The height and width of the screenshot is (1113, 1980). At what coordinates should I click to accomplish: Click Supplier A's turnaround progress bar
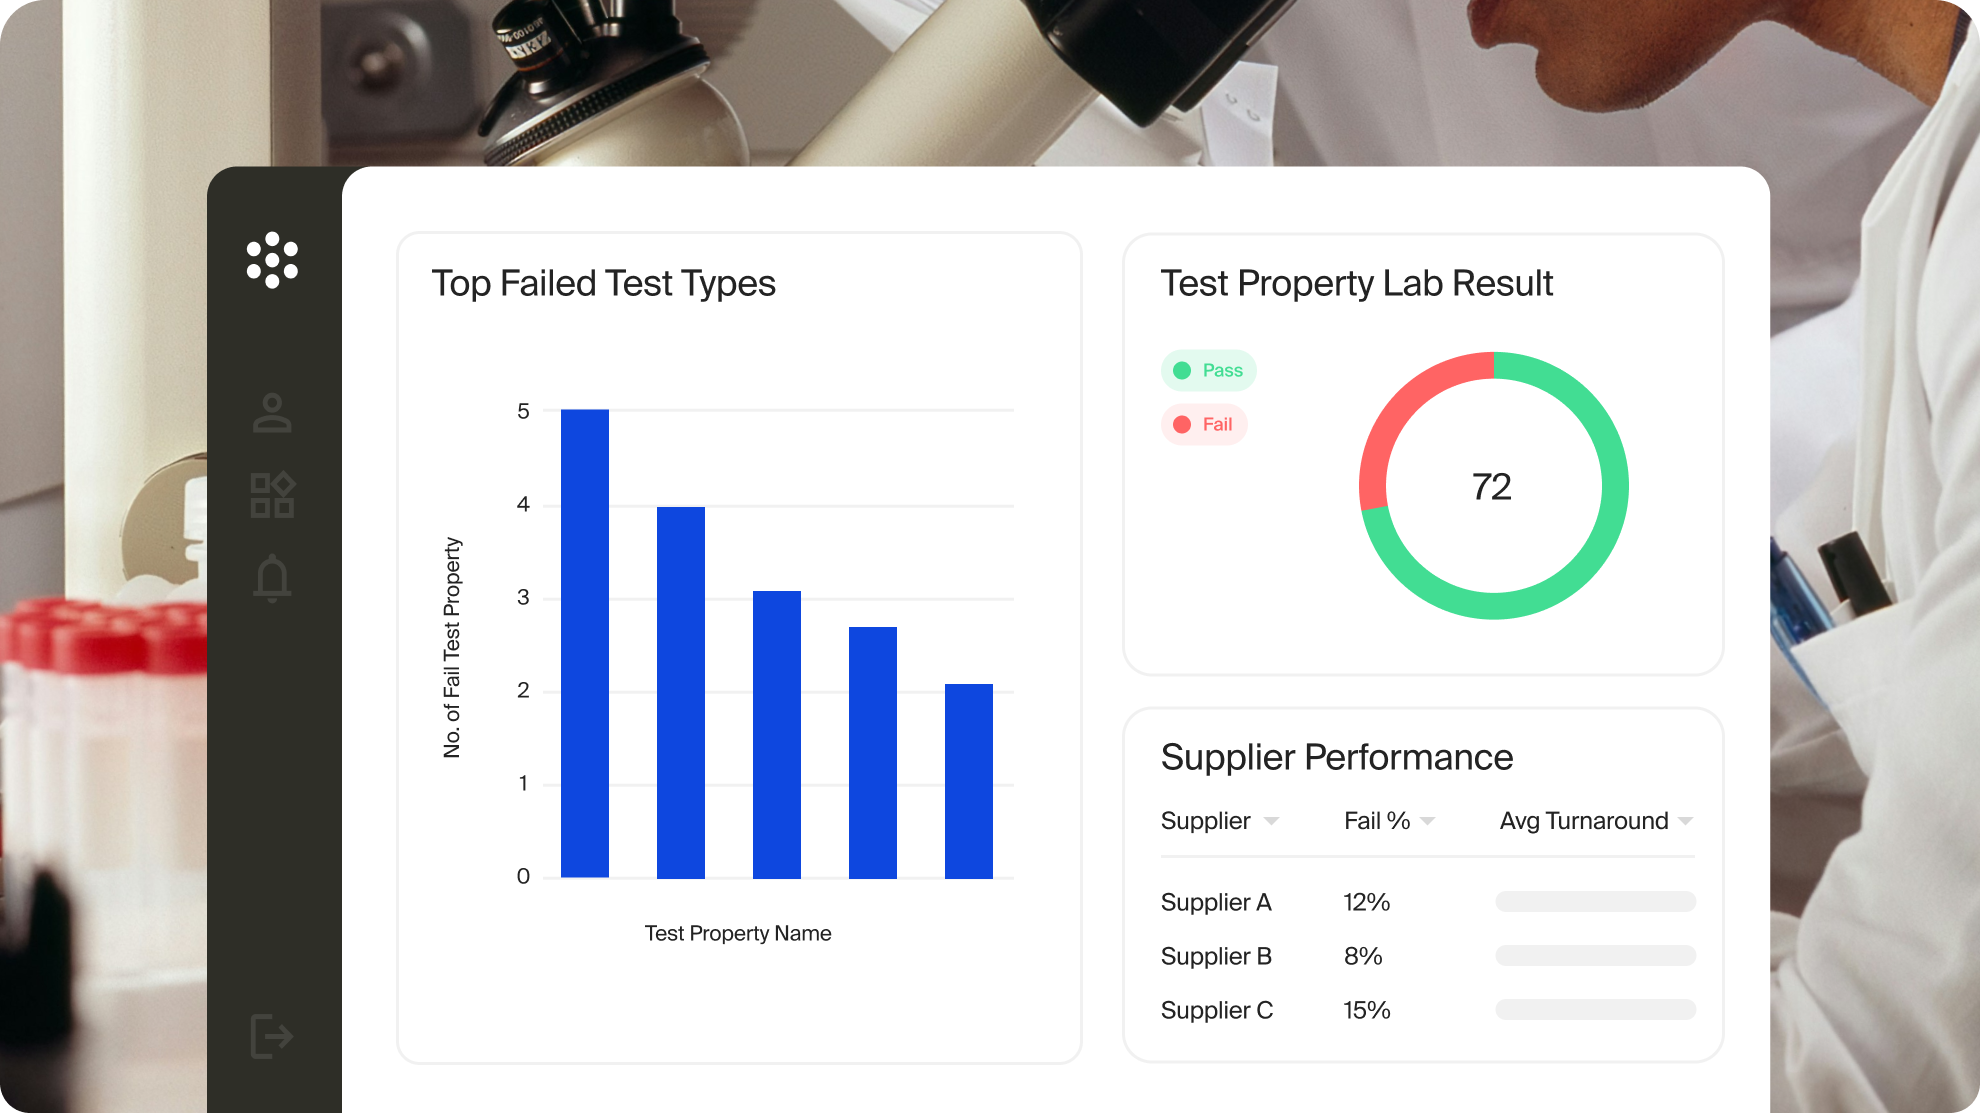(x=1595, y=902)
